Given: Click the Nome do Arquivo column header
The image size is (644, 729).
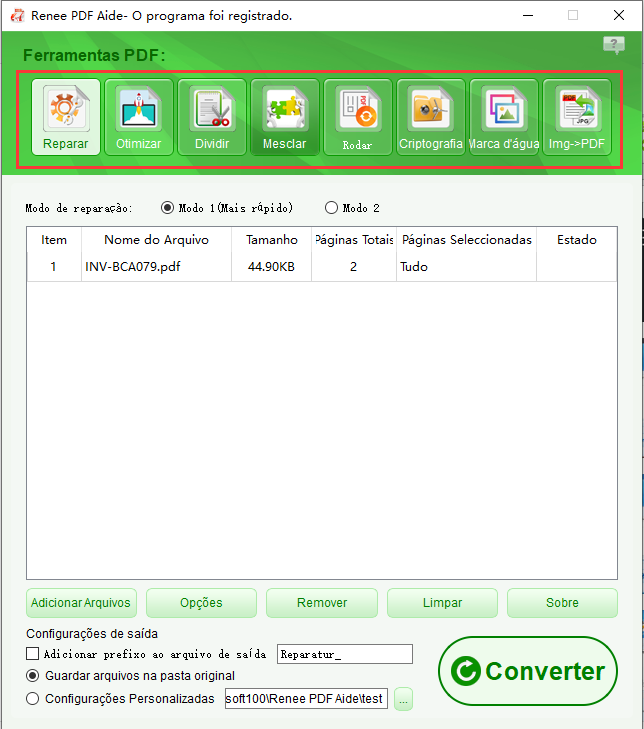Looking at the screenshot, I should click(x=156, y=240).
